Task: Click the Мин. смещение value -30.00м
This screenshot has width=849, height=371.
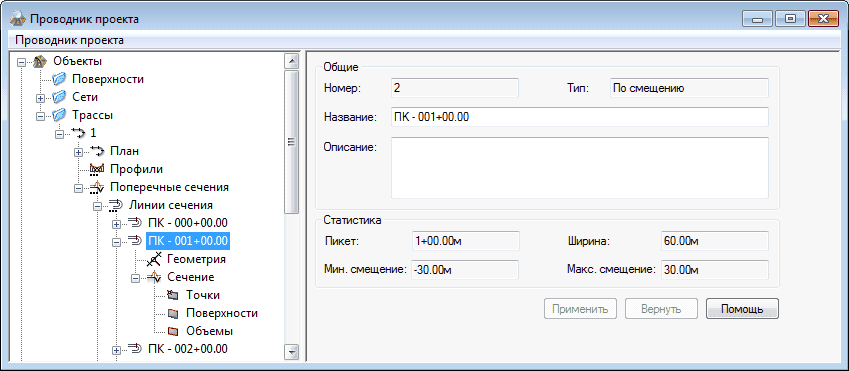Action: click(x=466, y=269)
